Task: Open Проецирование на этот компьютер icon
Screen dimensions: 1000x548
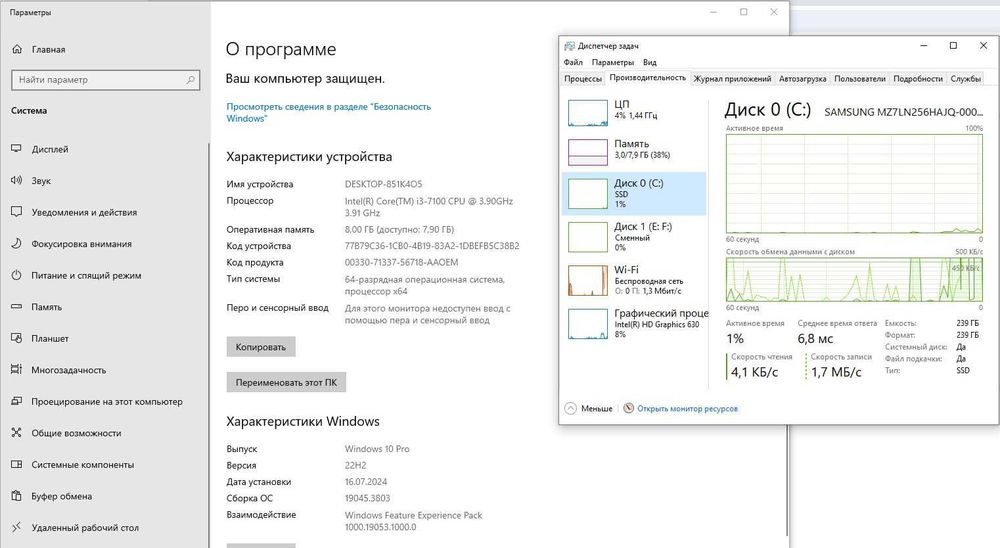Action: pyautogui.click(x=17, y=401)
